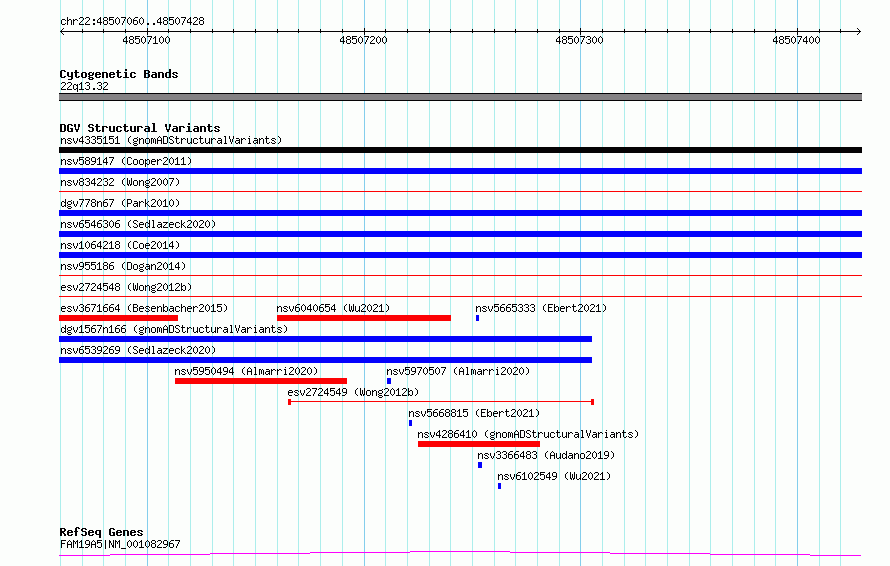
Task: Click the small blue nsv6102549 marker
Action: tap(499, 486)
